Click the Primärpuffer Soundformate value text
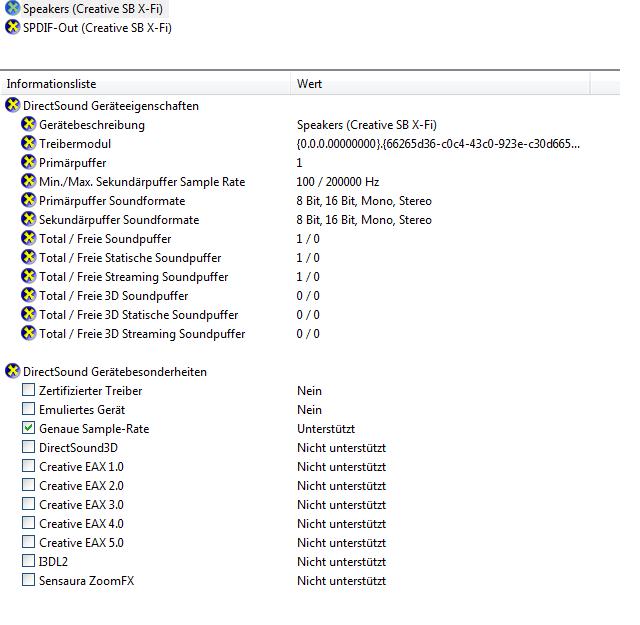The image size is (640, 625). click(x=364, y=201)
